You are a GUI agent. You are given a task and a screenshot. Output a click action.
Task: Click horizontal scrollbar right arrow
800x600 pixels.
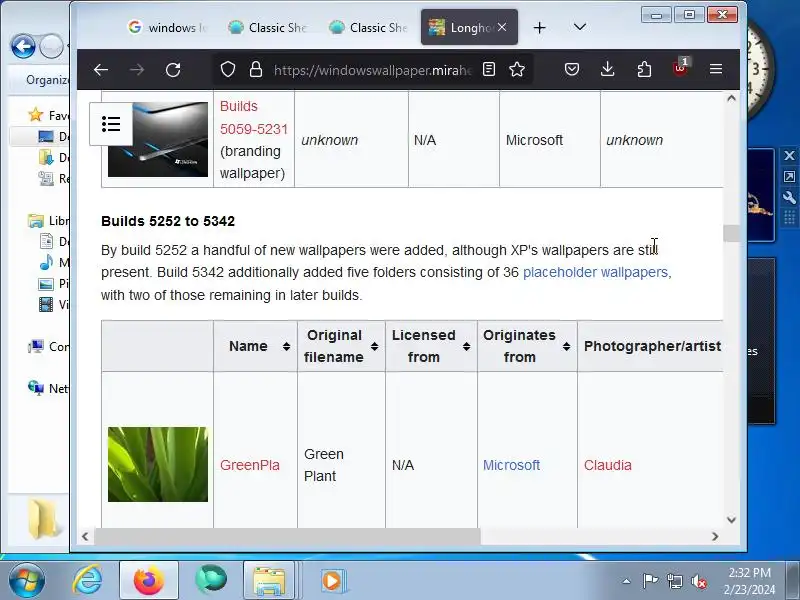(715, 536)
